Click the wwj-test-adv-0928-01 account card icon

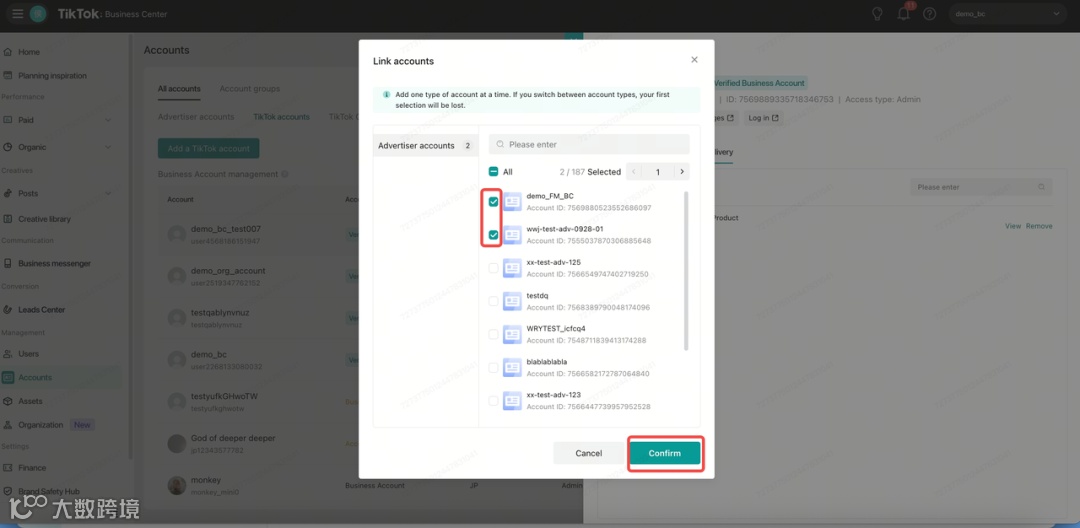click(512, 235)
